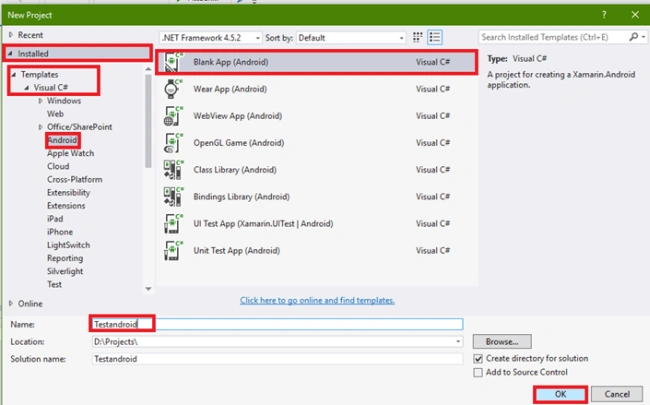
Task: Expand the Recent section
Action: coord(11,35)
